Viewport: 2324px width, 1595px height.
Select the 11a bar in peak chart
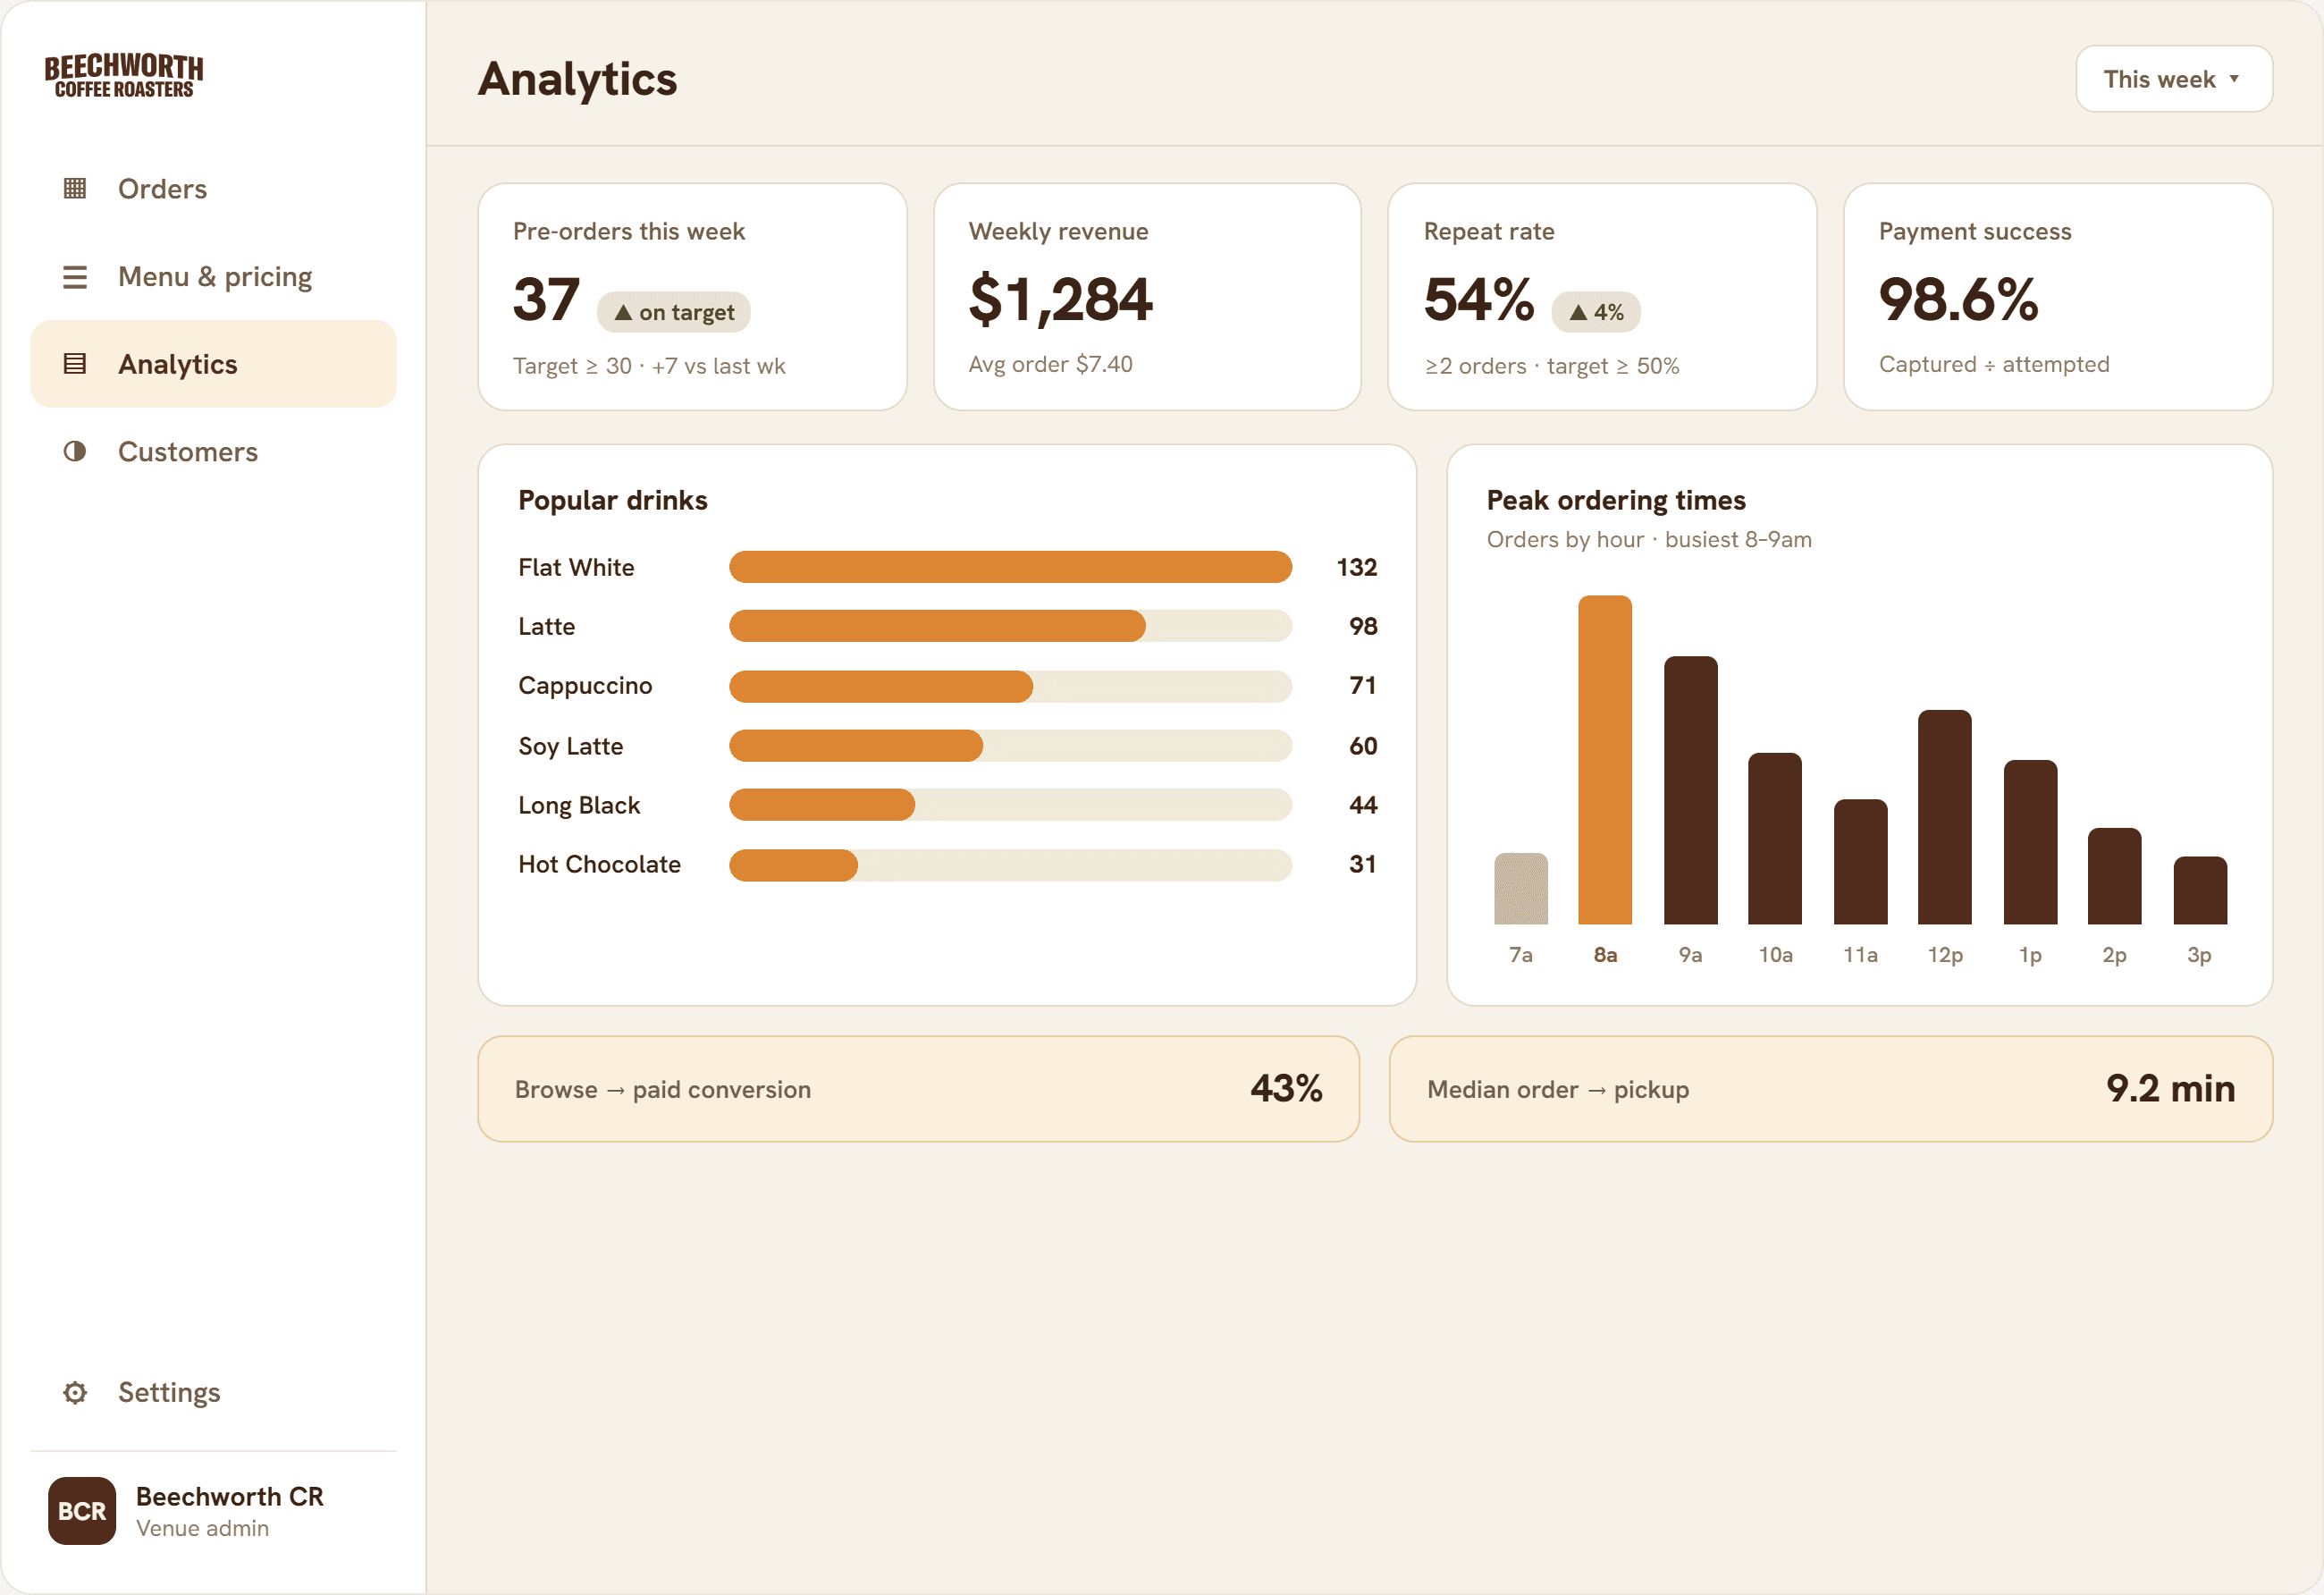click(1861, 862)
